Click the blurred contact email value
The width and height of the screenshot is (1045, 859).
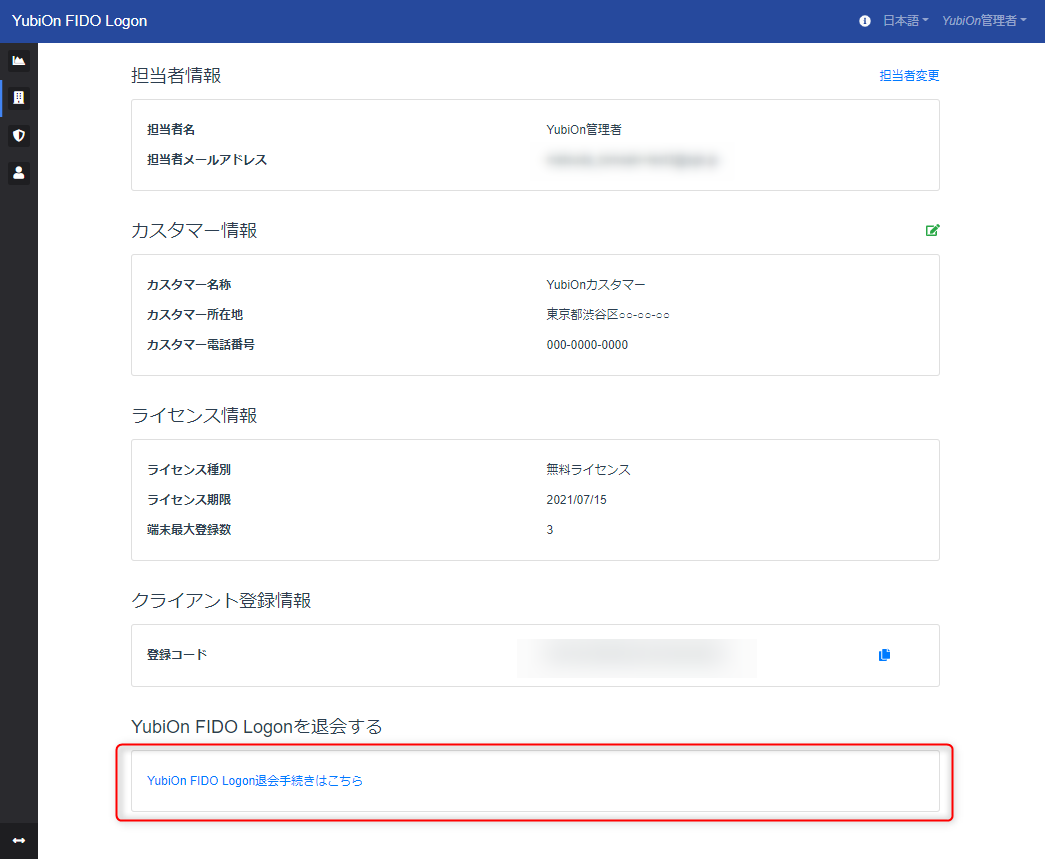[632, 160]
